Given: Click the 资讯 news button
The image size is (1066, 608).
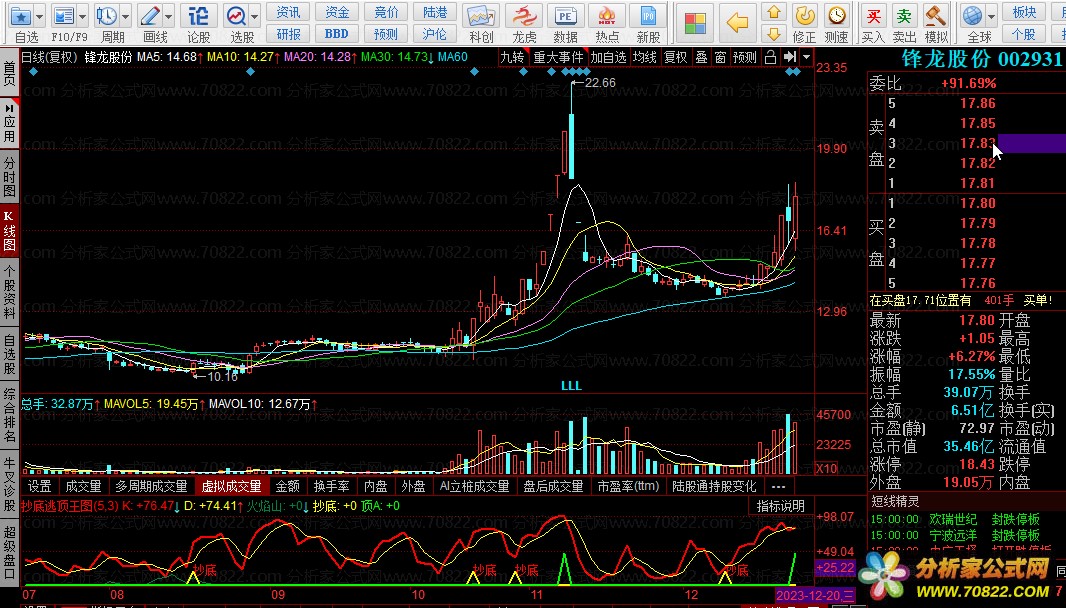Looking at the screenshot, I should (288, 12).
